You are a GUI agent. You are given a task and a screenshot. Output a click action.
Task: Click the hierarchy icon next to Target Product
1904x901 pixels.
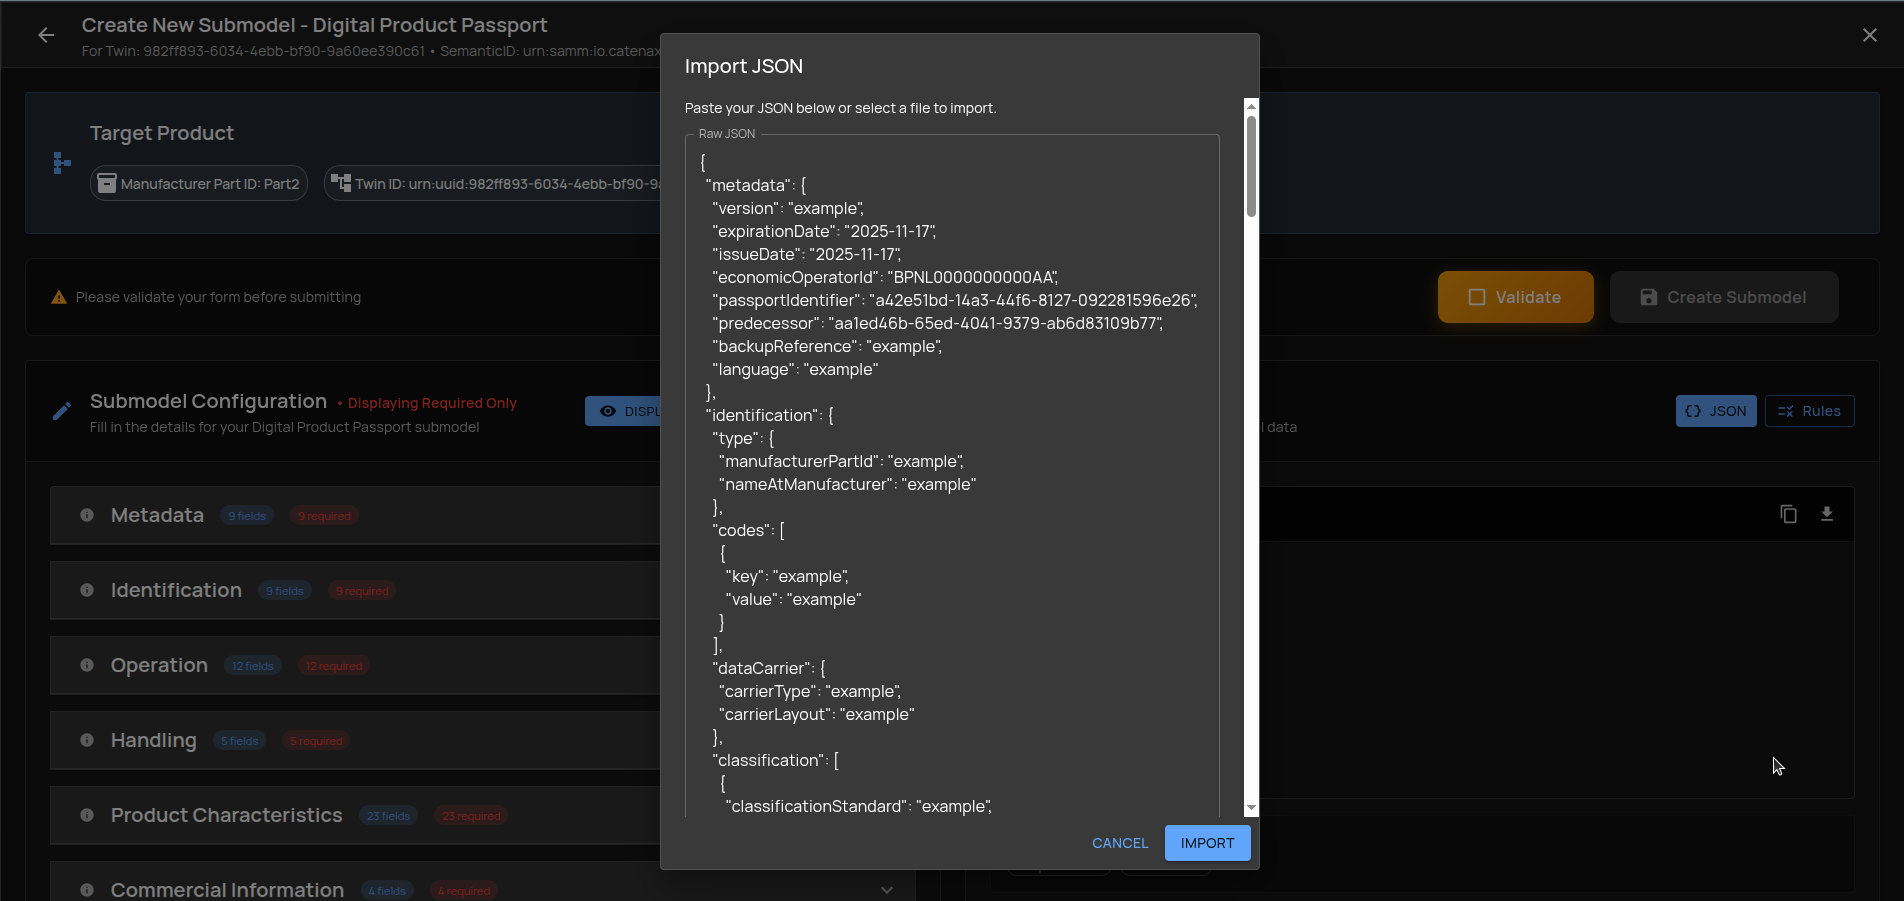tap(61, 163)
